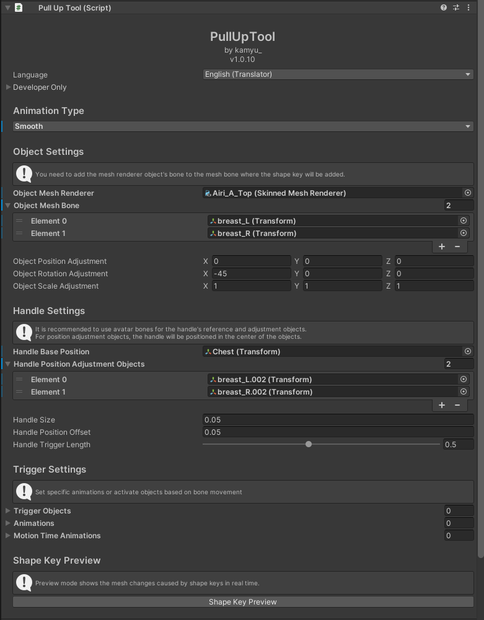Add element to Handle Position Adjustment Objects

coord(442,405)
